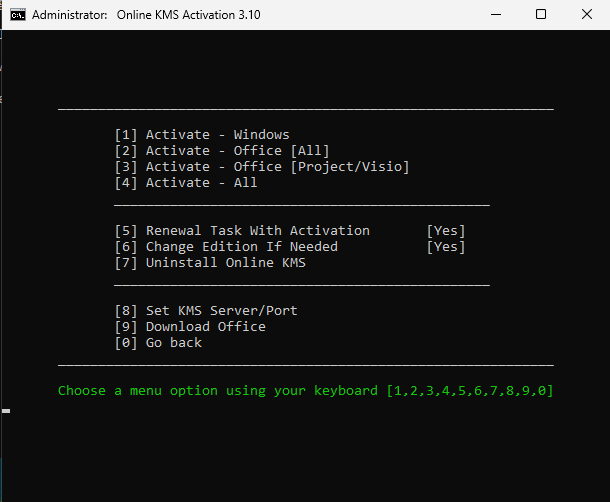Click '[7] Uninstall Online KMS' entry
This screenshot has height=502, width=610.
210,263
